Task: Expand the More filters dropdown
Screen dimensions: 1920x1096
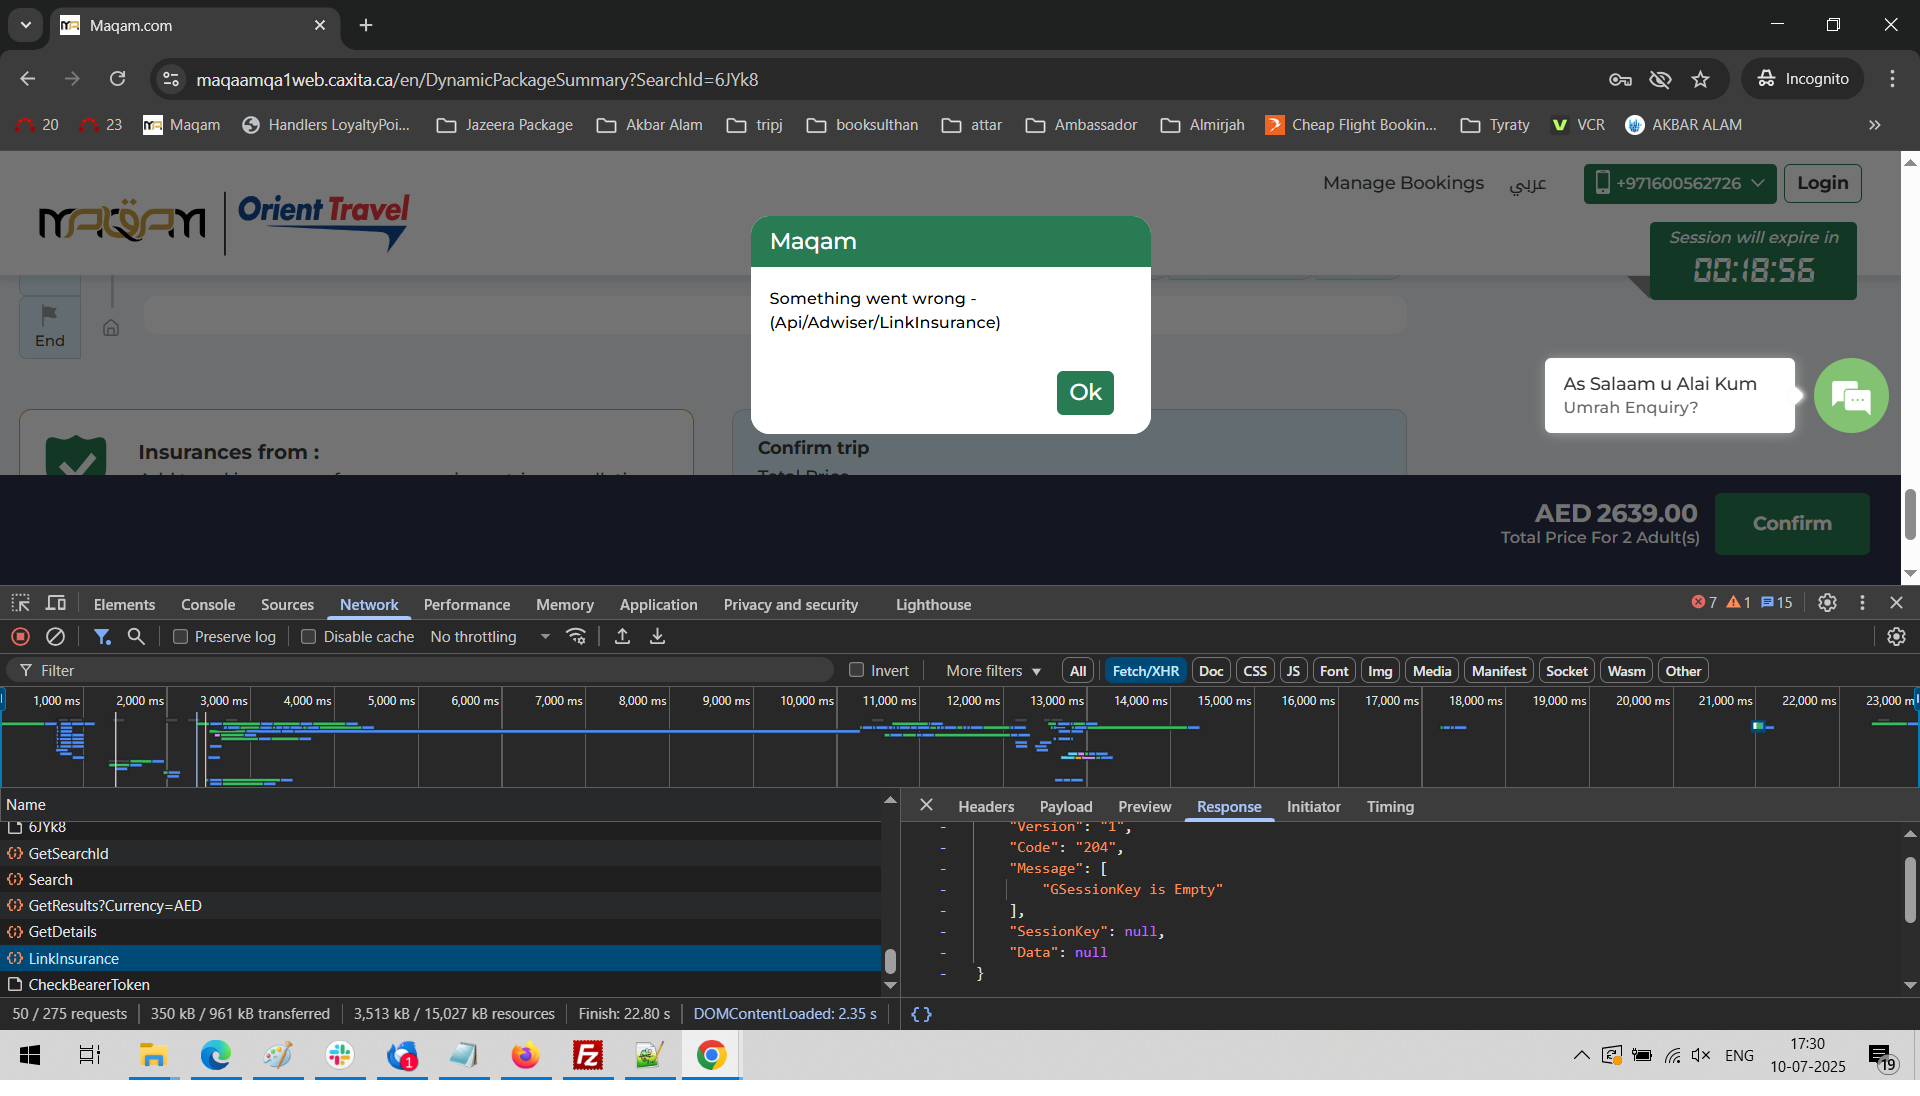Action: (993, 671)
